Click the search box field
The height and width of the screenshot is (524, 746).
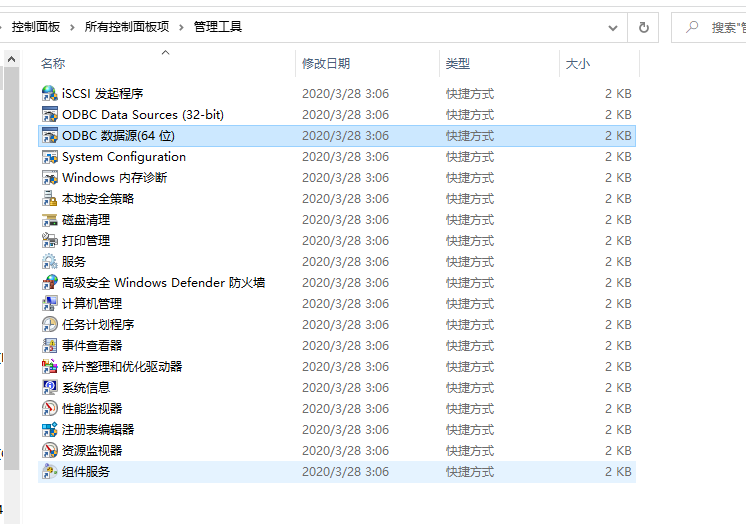tap(709, 28)
